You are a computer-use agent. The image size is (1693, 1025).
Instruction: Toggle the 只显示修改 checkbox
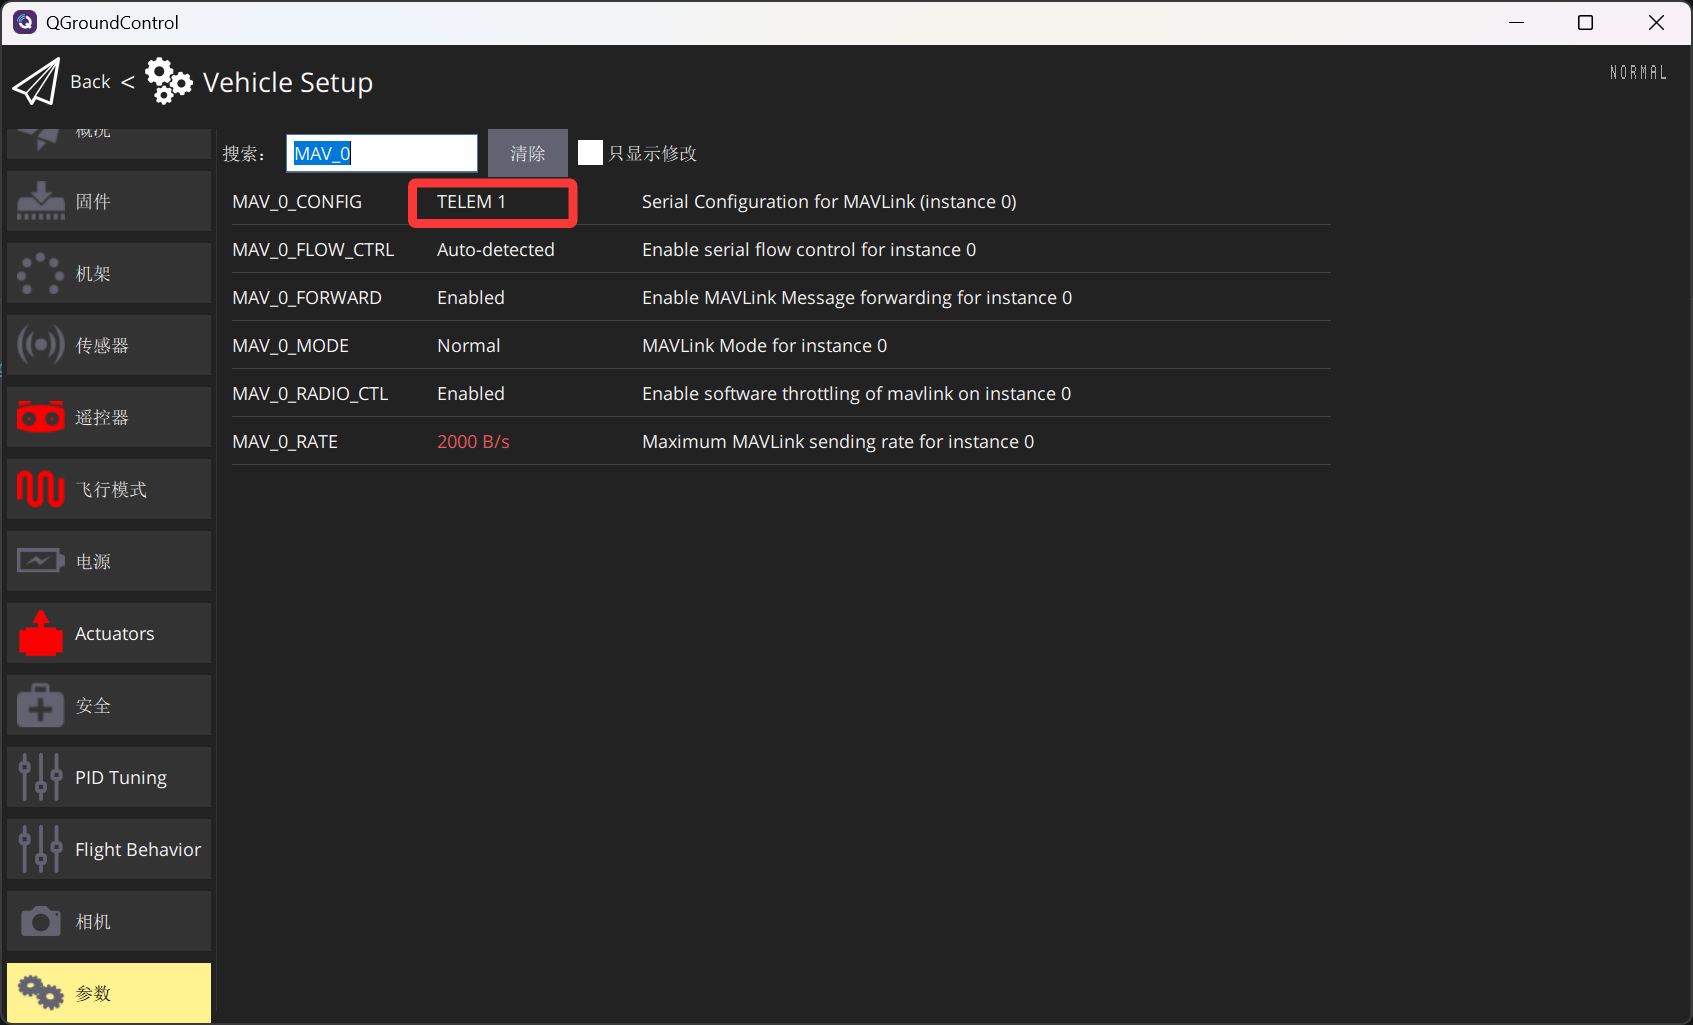[591, 153]
